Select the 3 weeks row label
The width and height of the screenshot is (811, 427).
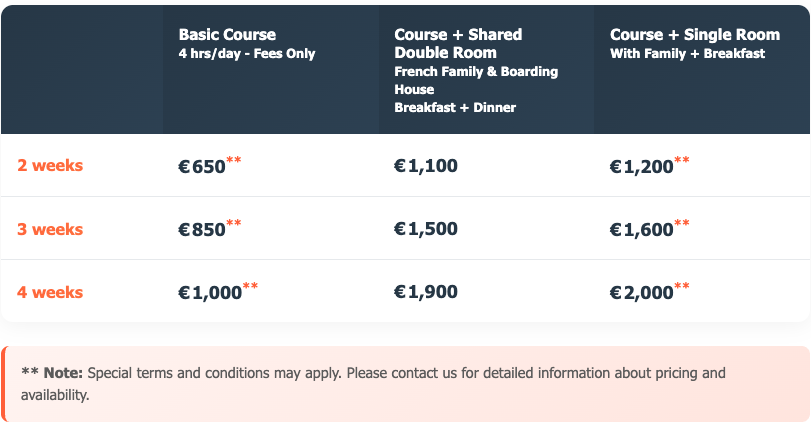pos(50,229)
